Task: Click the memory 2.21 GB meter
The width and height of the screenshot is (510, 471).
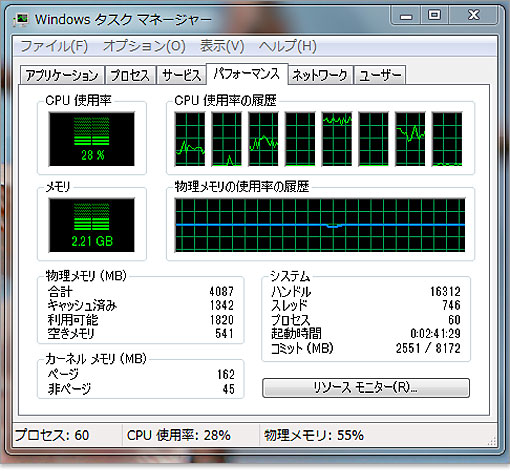Action: [x=92, y=225]
